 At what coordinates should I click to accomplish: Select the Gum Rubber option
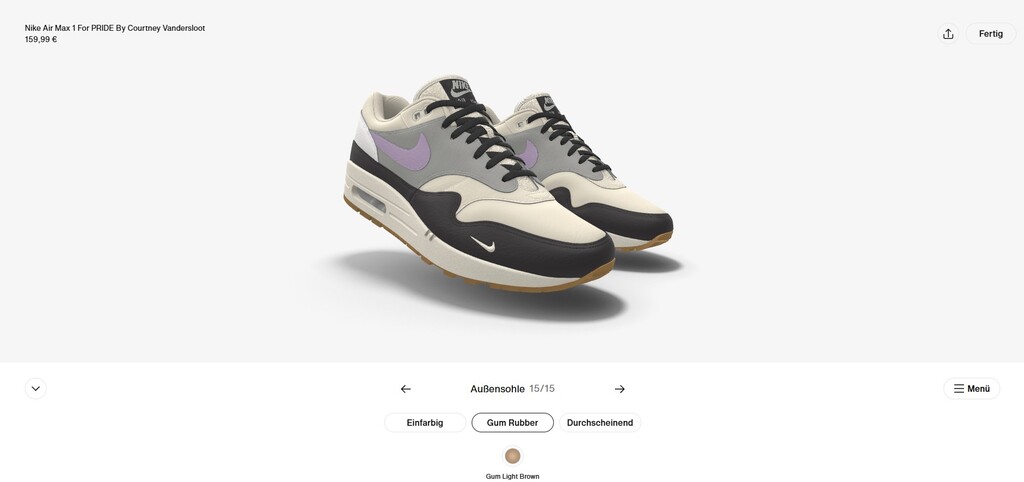coord(513,423)
